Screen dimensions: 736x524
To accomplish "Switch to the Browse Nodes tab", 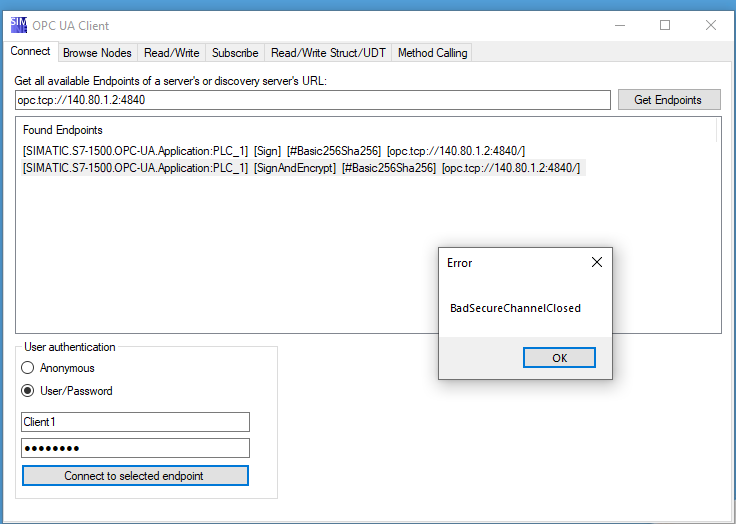I will click(97, 53).
